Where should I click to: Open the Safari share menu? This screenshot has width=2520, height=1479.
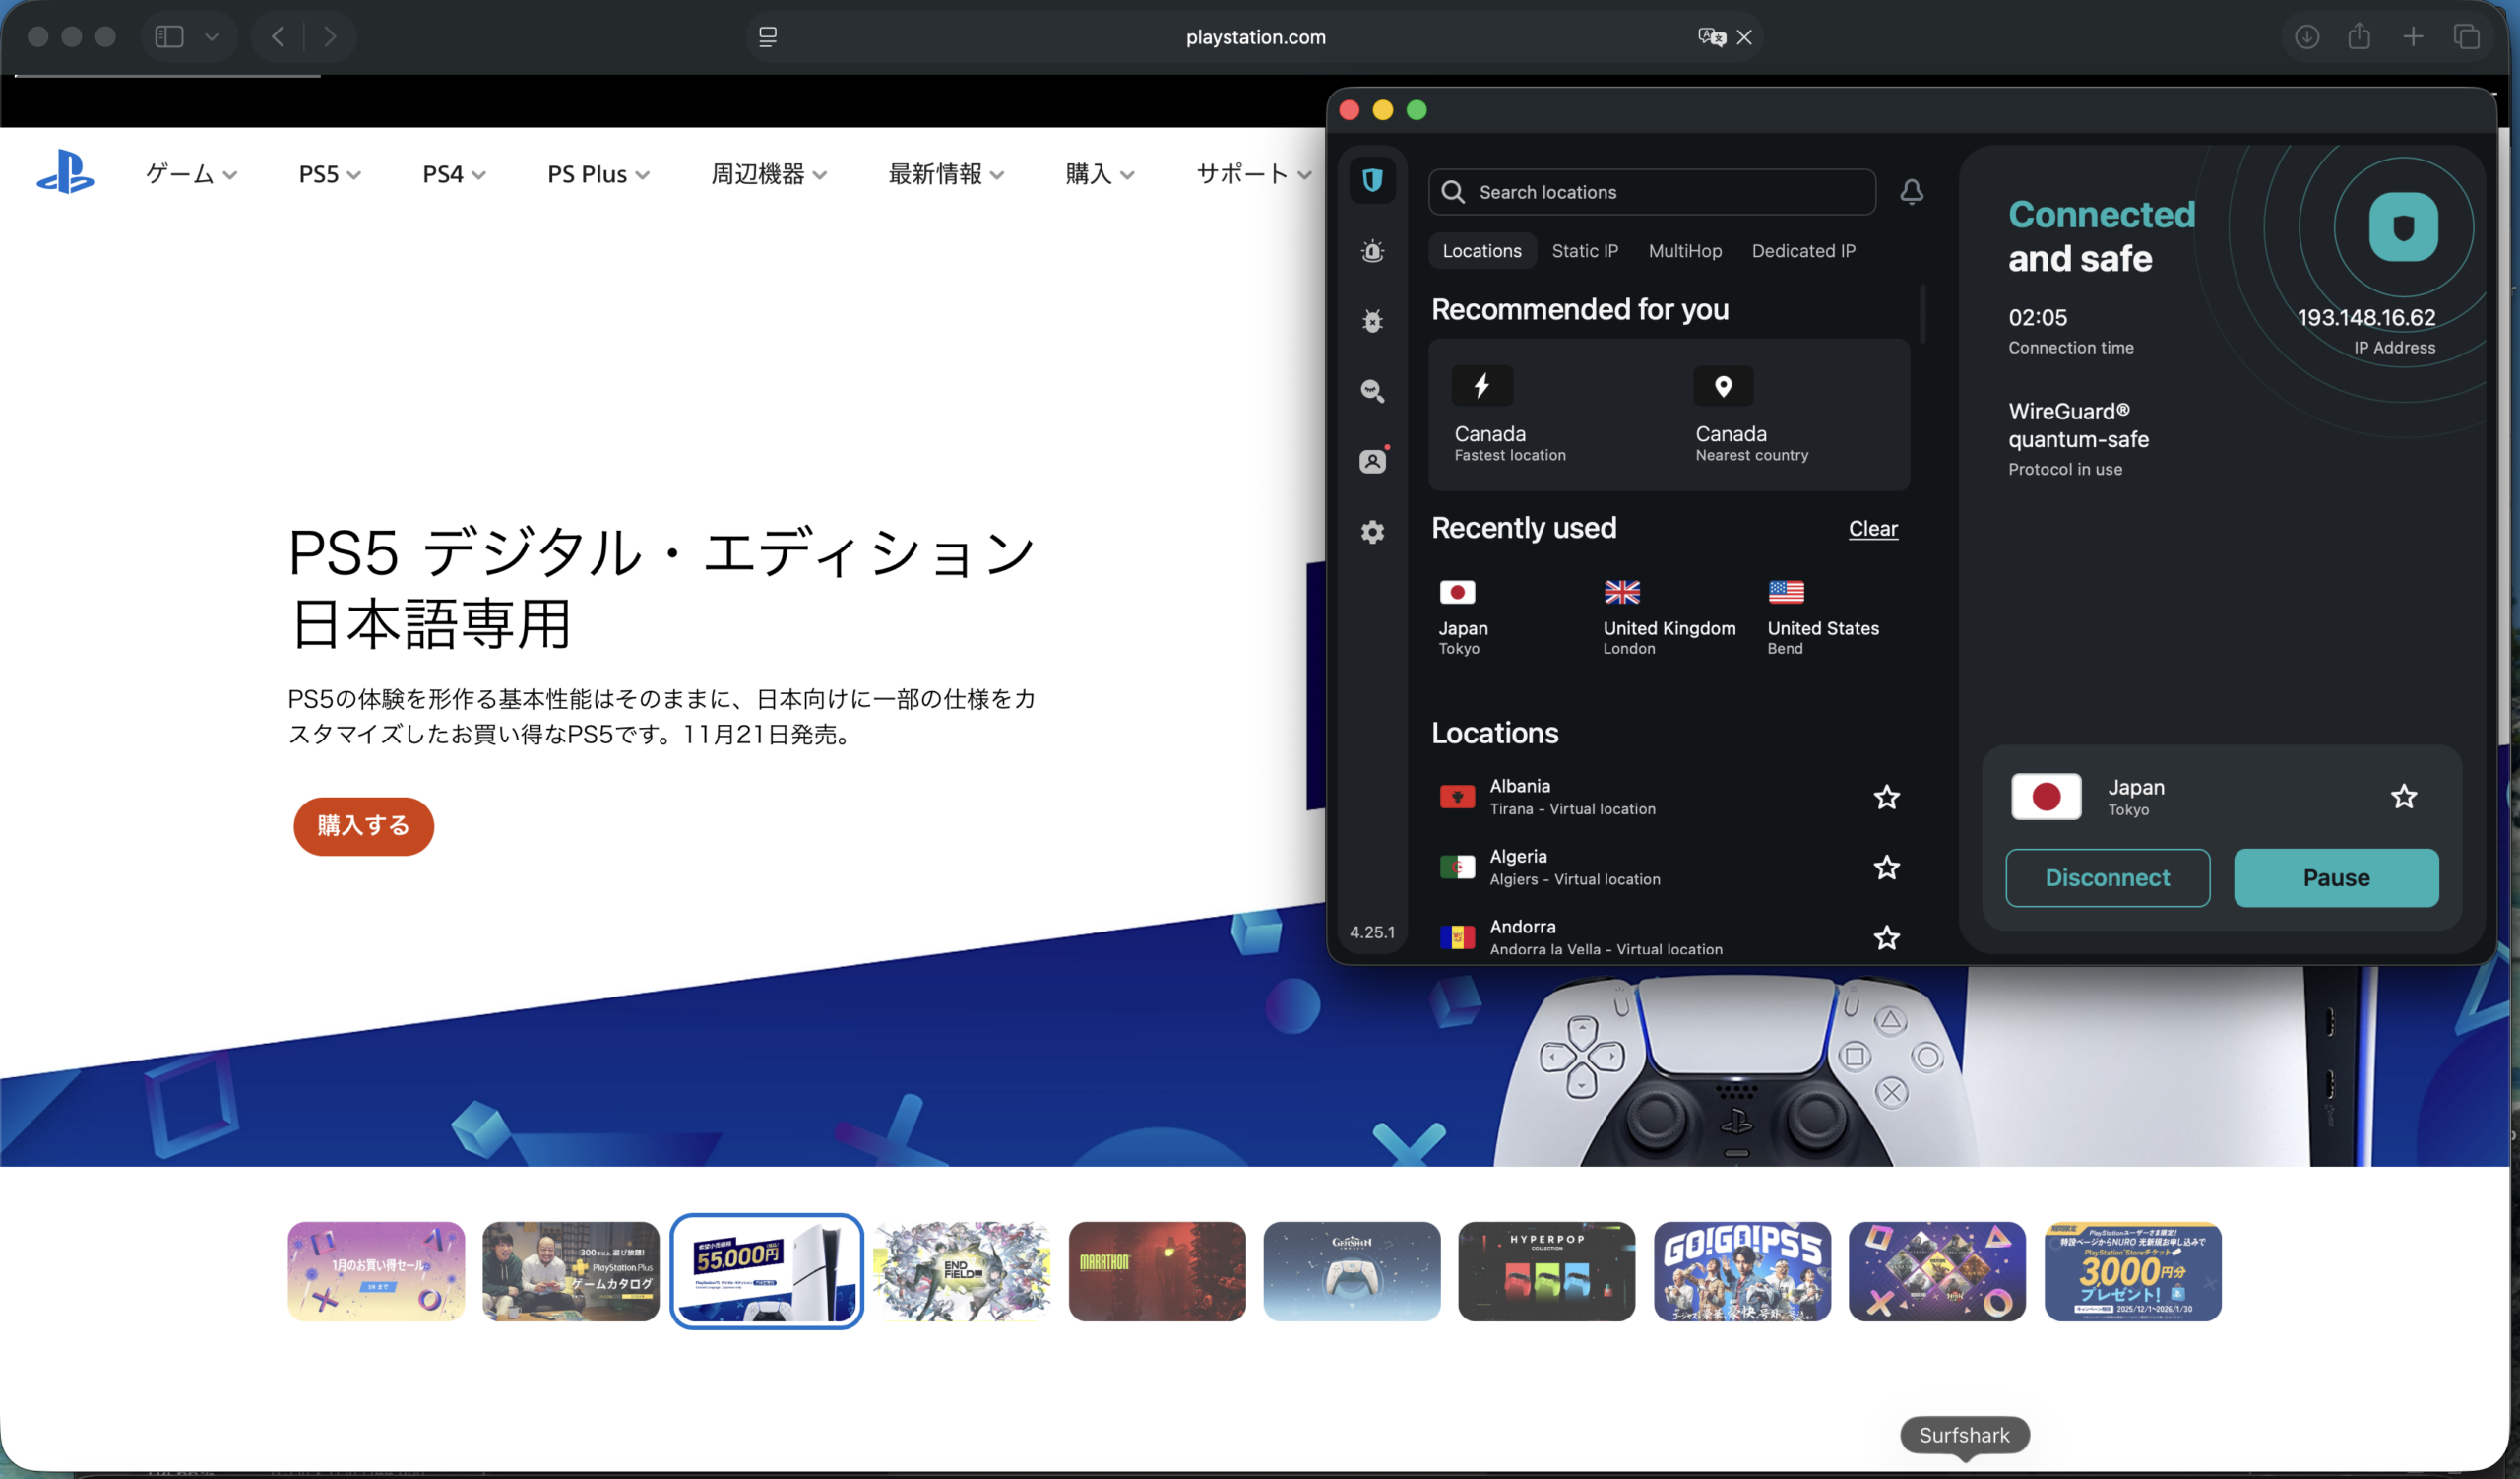[2359, 36]
